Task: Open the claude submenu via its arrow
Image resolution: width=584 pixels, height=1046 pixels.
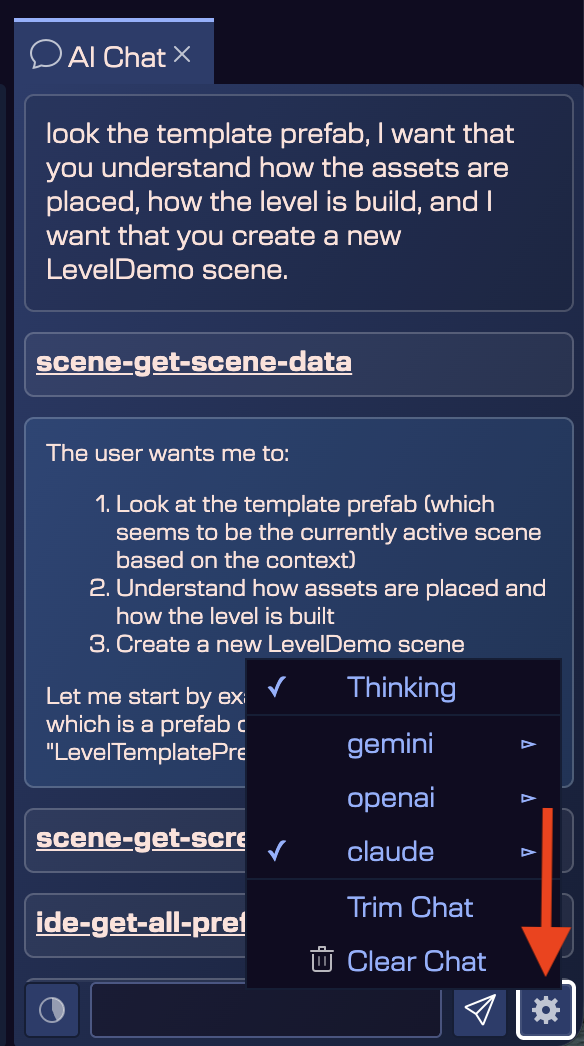Action: click(530, 851)
